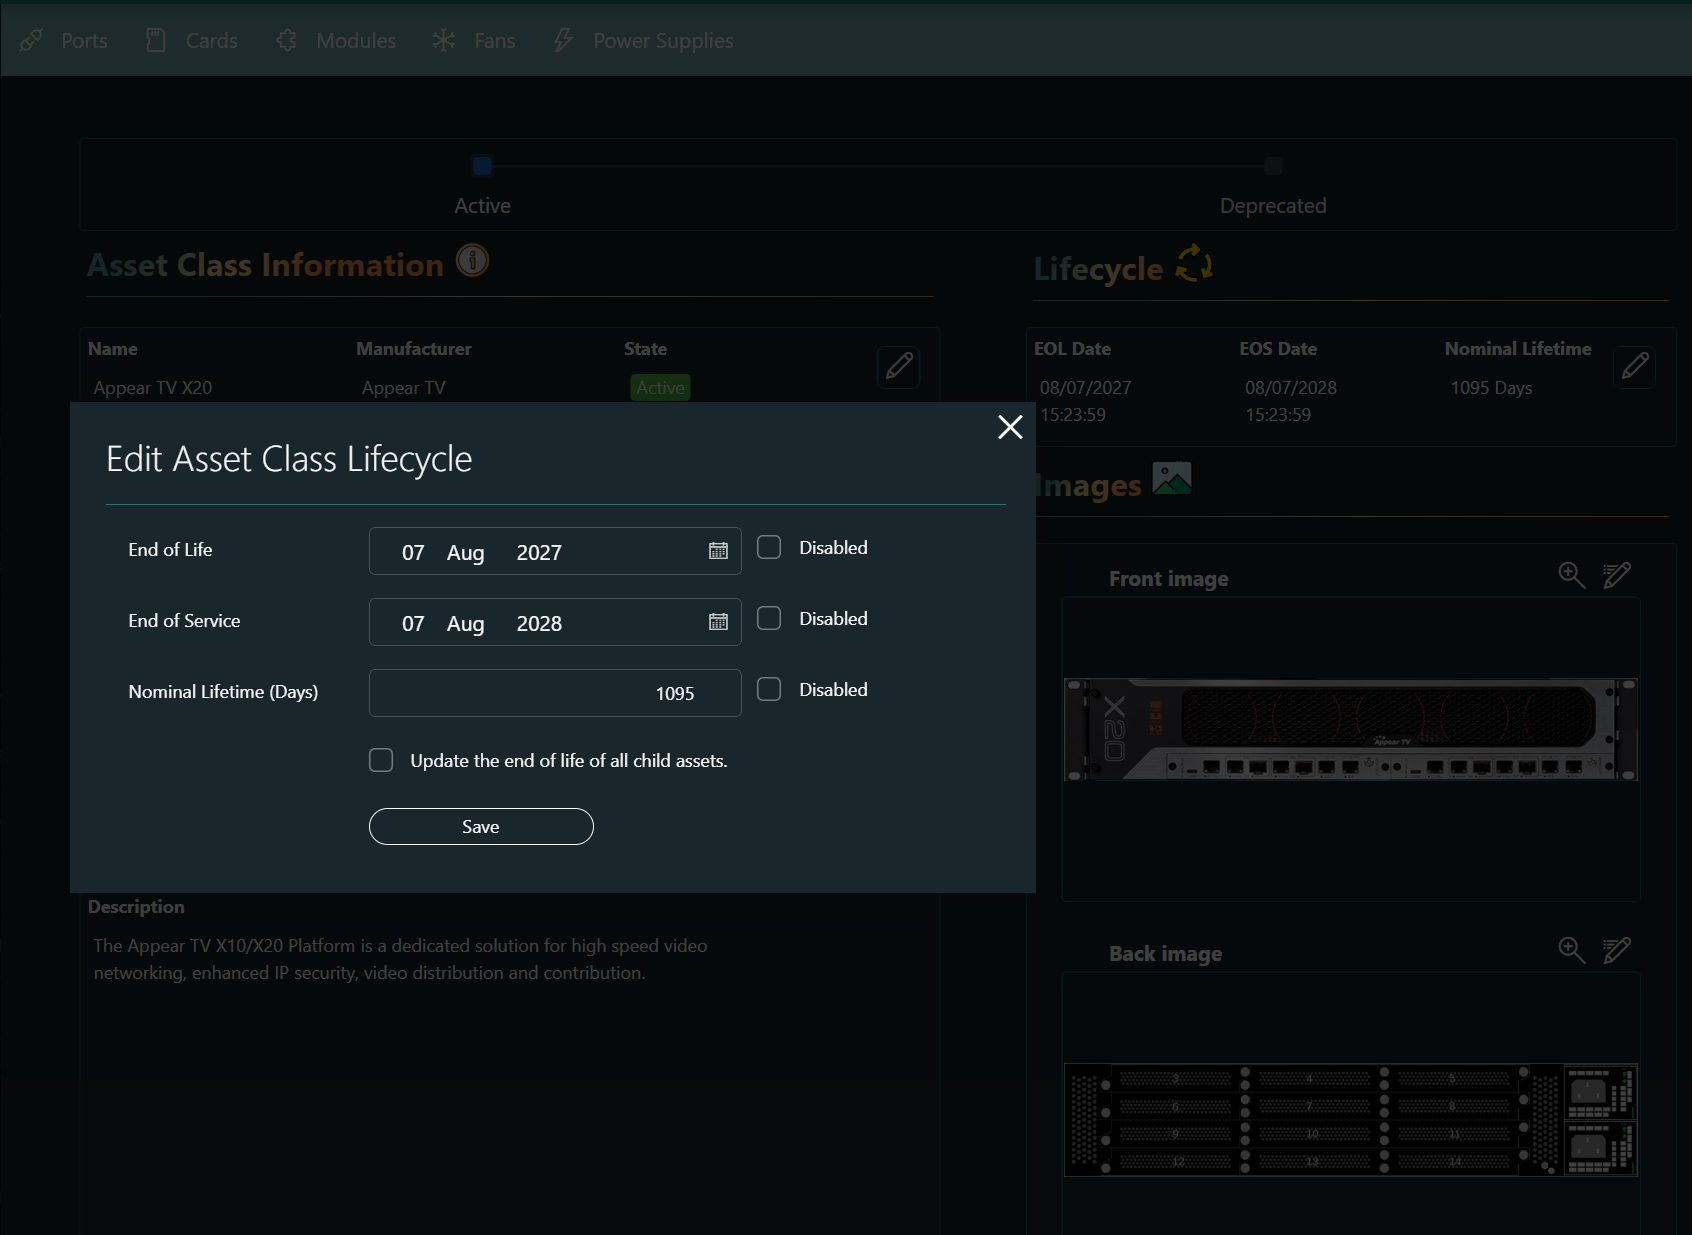Click the magnifier icon above Front image
The height and width of the screenshot is (1235, 1692).
click(1571, 576)
